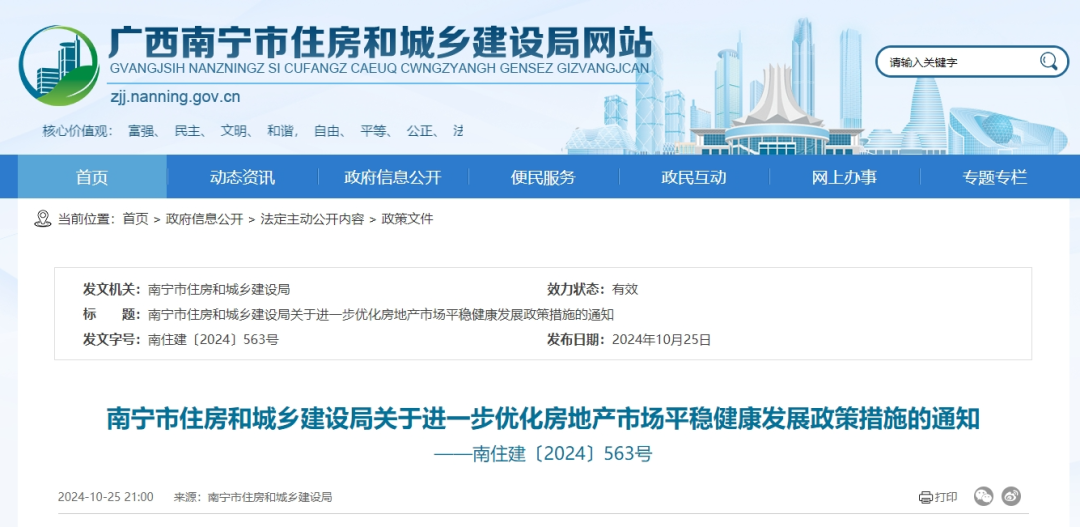Click breadcrumb link 政策文件

407,219
